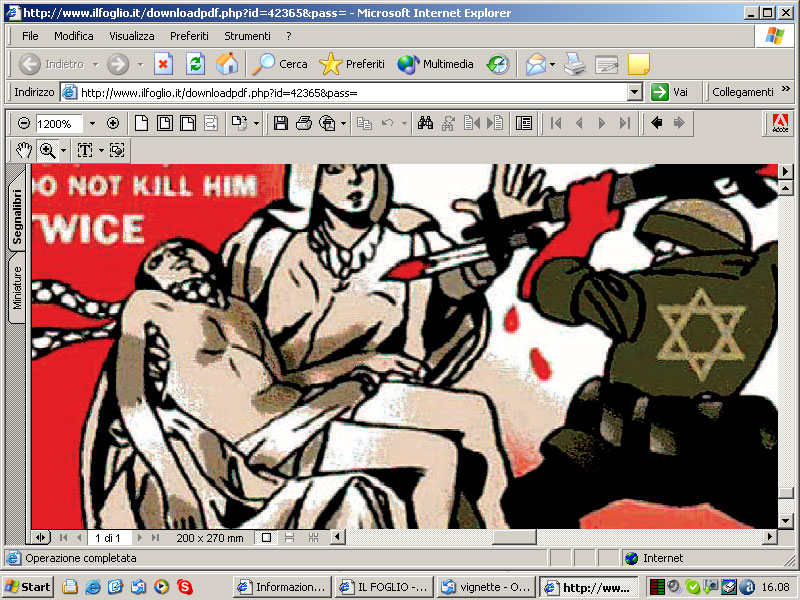
Task: Open the Preferiti menu
Action: point(189,36)
